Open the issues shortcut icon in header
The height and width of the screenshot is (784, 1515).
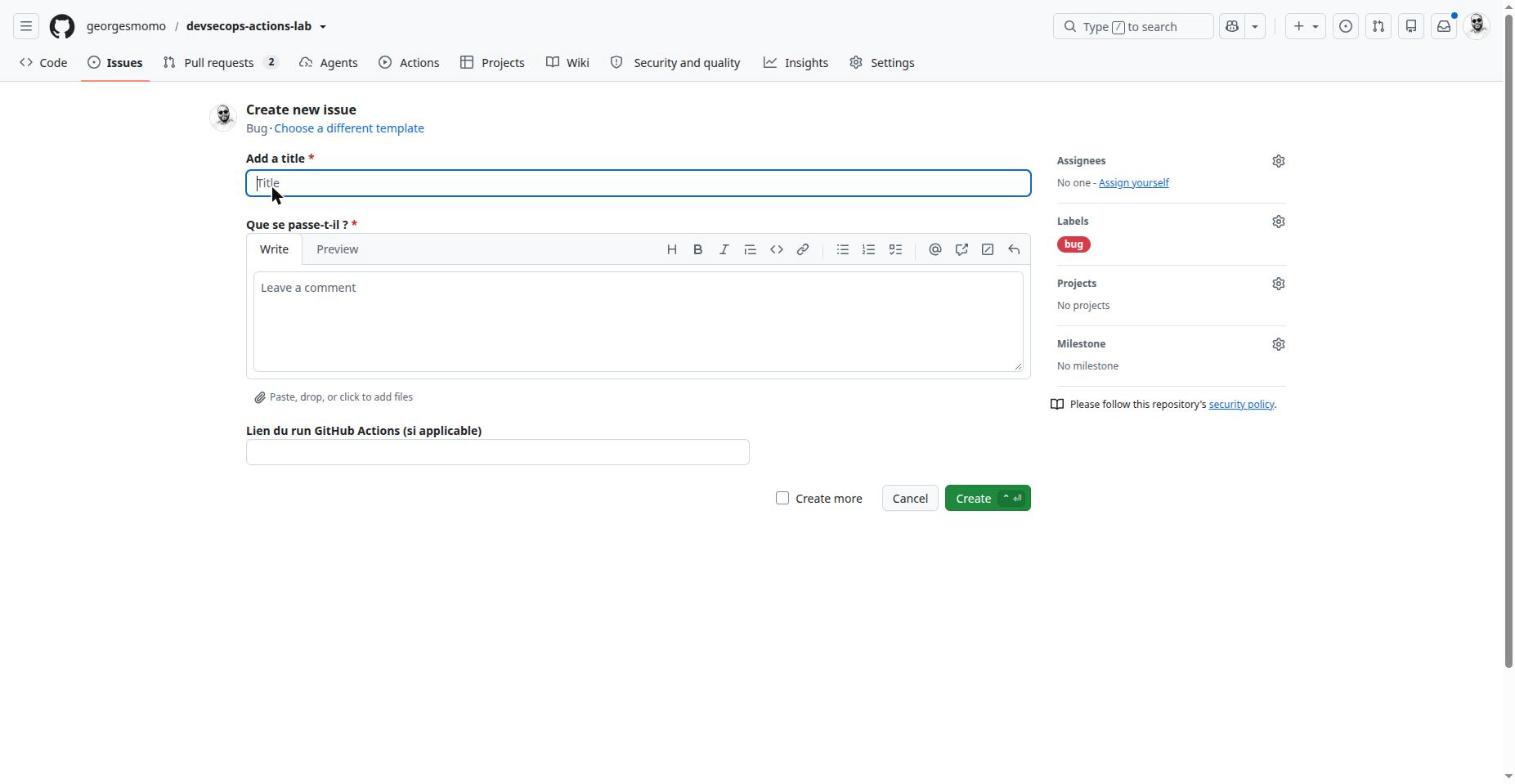click(1346, 26)
